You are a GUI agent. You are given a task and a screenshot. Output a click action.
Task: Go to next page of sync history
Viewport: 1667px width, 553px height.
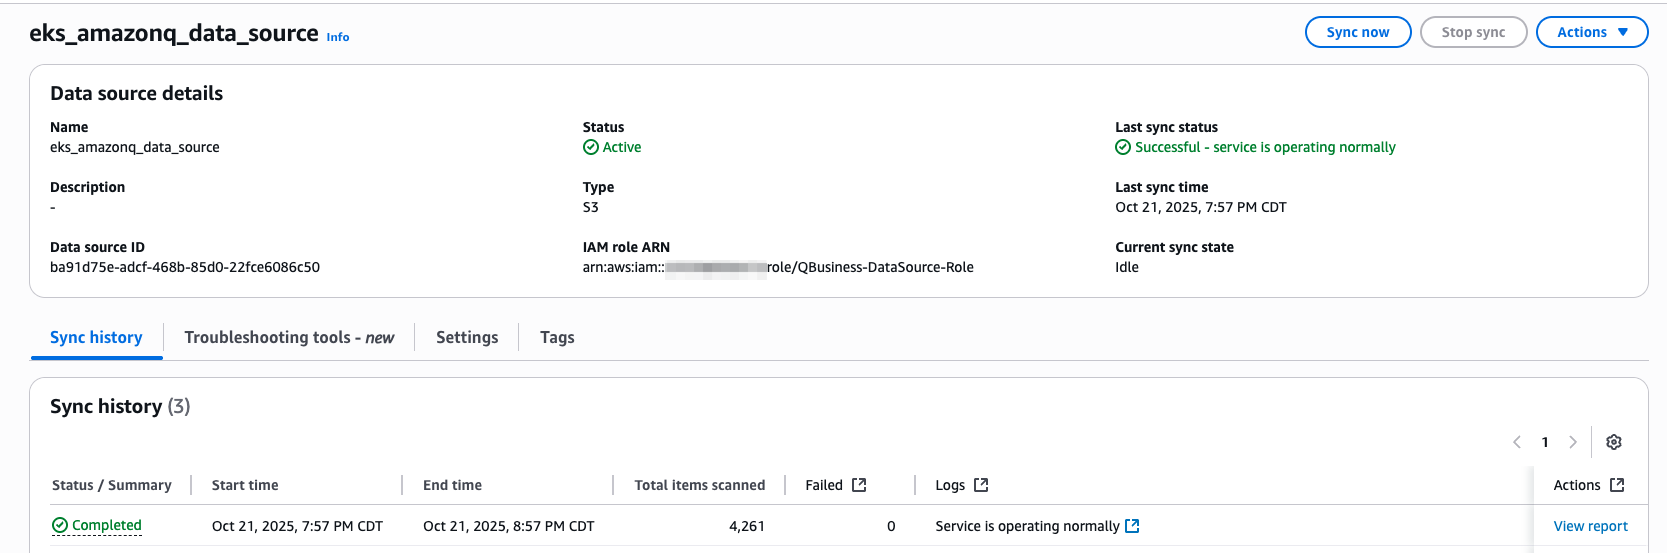point(1572,442)
